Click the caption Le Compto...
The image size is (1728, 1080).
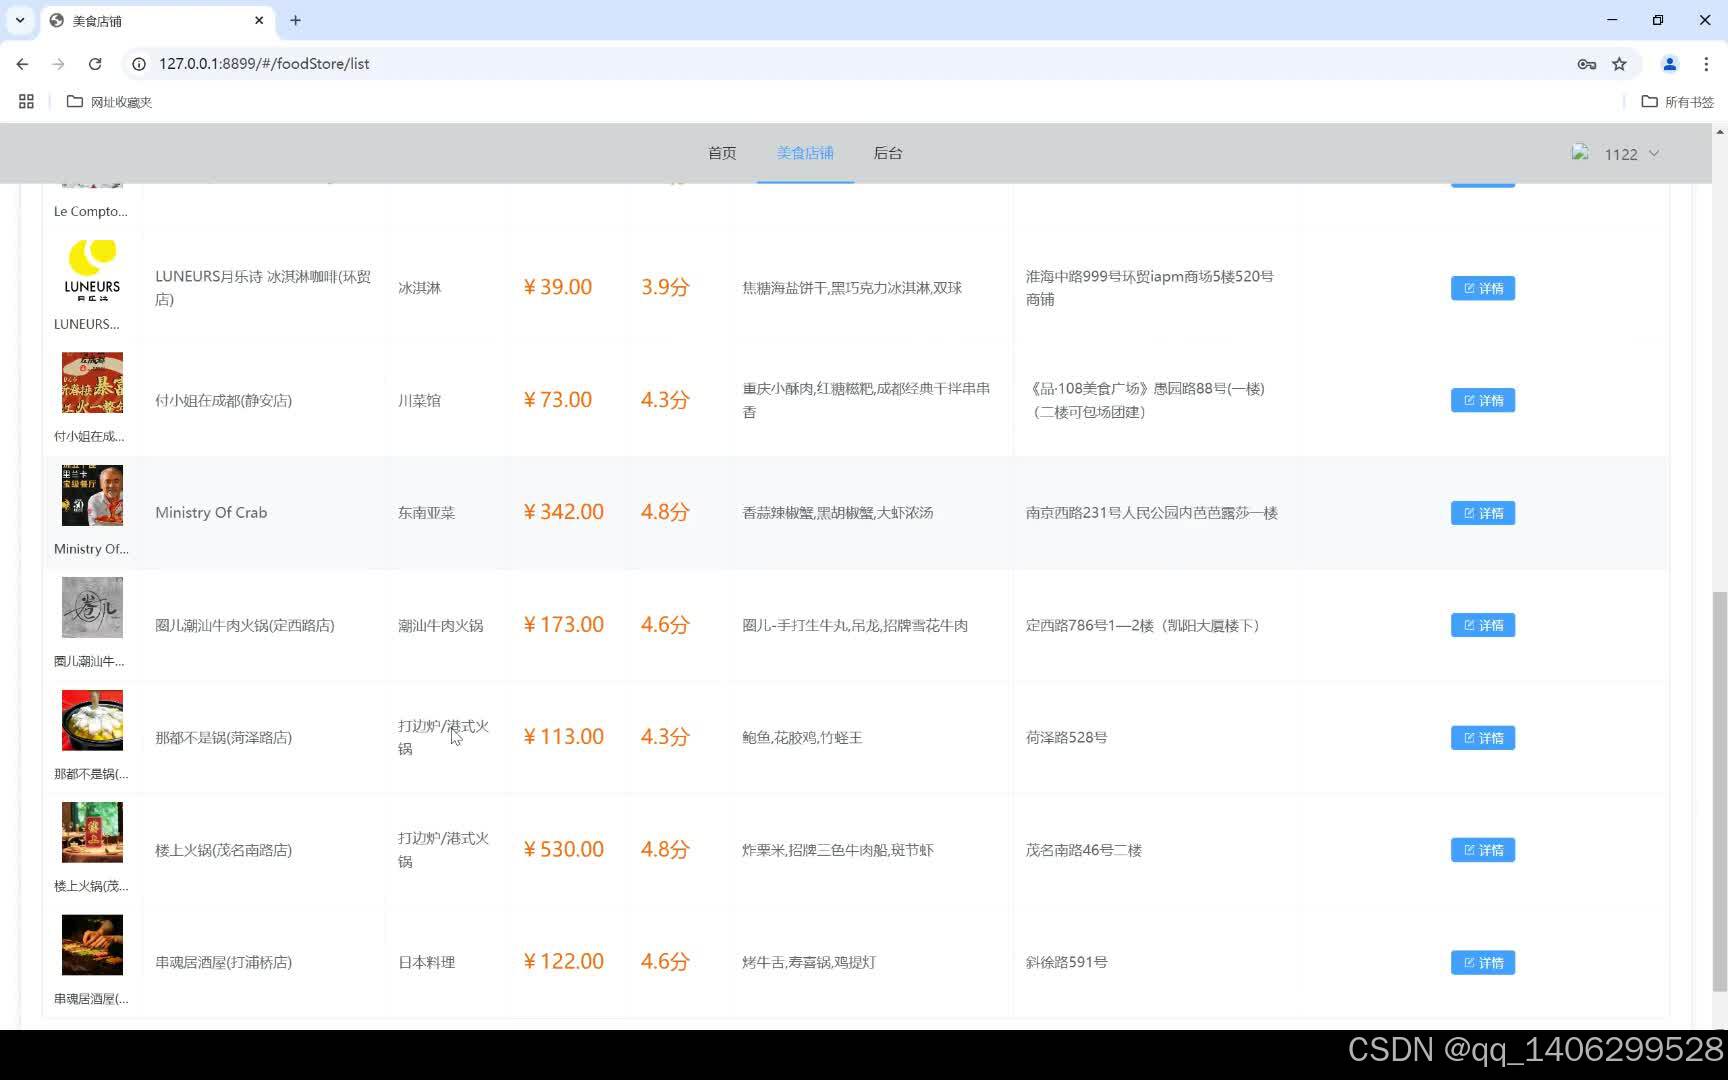(x=91, y=211)
